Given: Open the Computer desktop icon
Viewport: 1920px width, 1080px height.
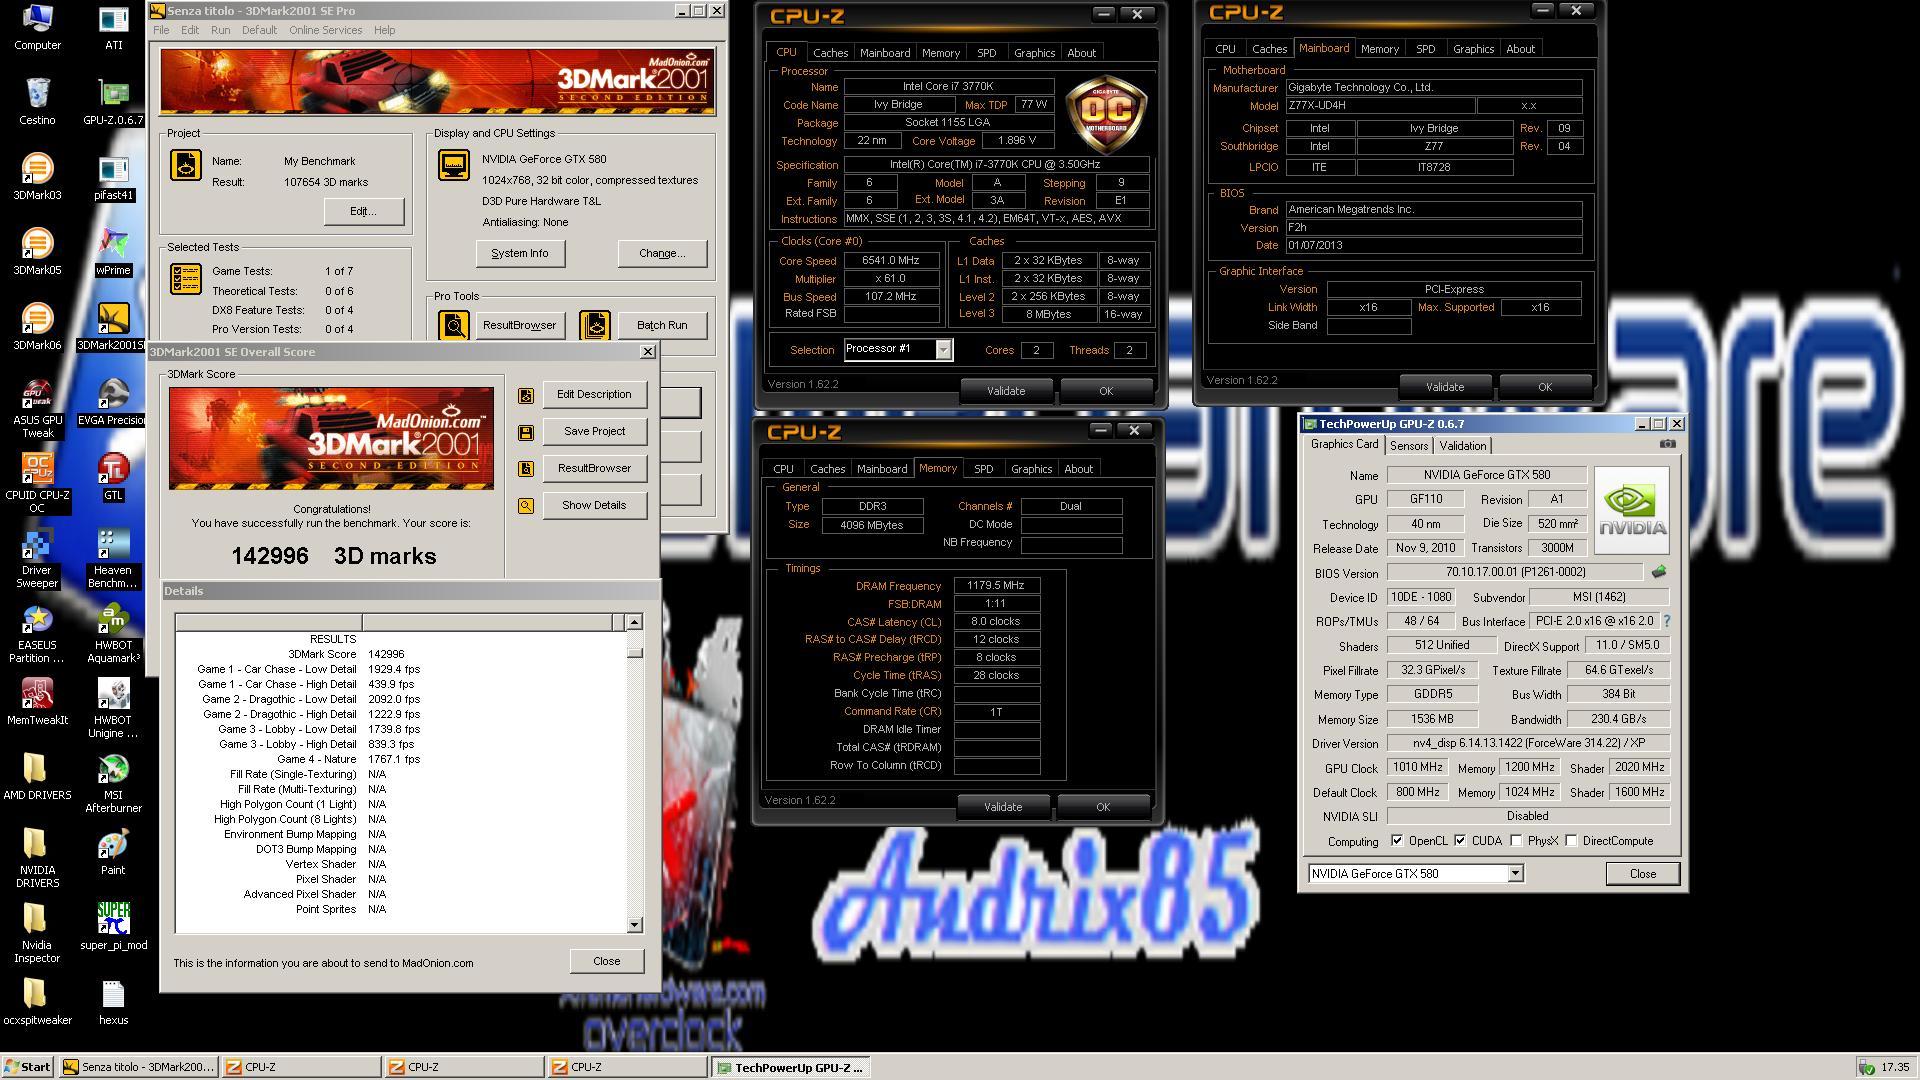Looking at the screenshot, I should (37, 27).
